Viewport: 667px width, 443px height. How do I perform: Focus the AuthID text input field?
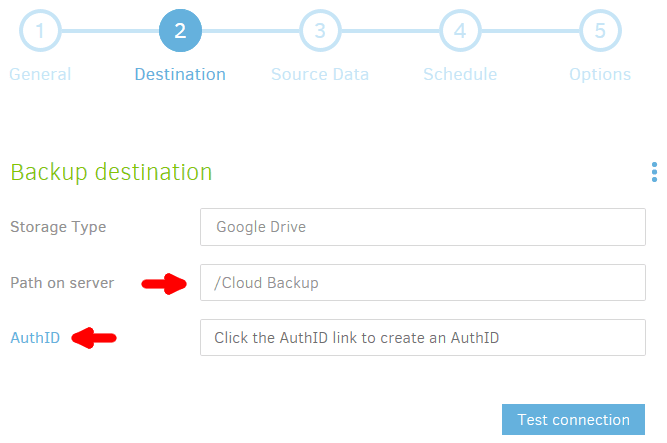(x=423, y=337)
